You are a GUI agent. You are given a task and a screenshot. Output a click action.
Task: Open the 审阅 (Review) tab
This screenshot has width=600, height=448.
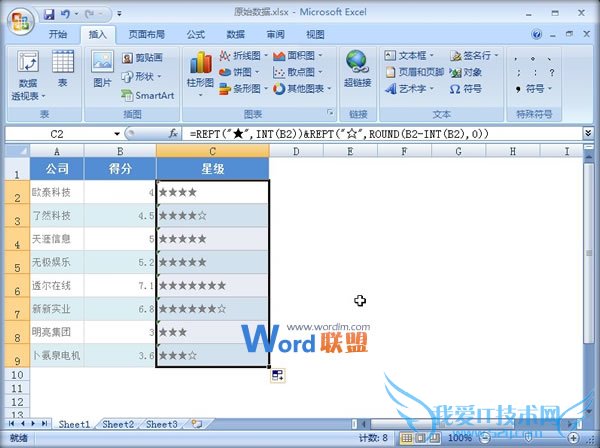click(276, 34)
